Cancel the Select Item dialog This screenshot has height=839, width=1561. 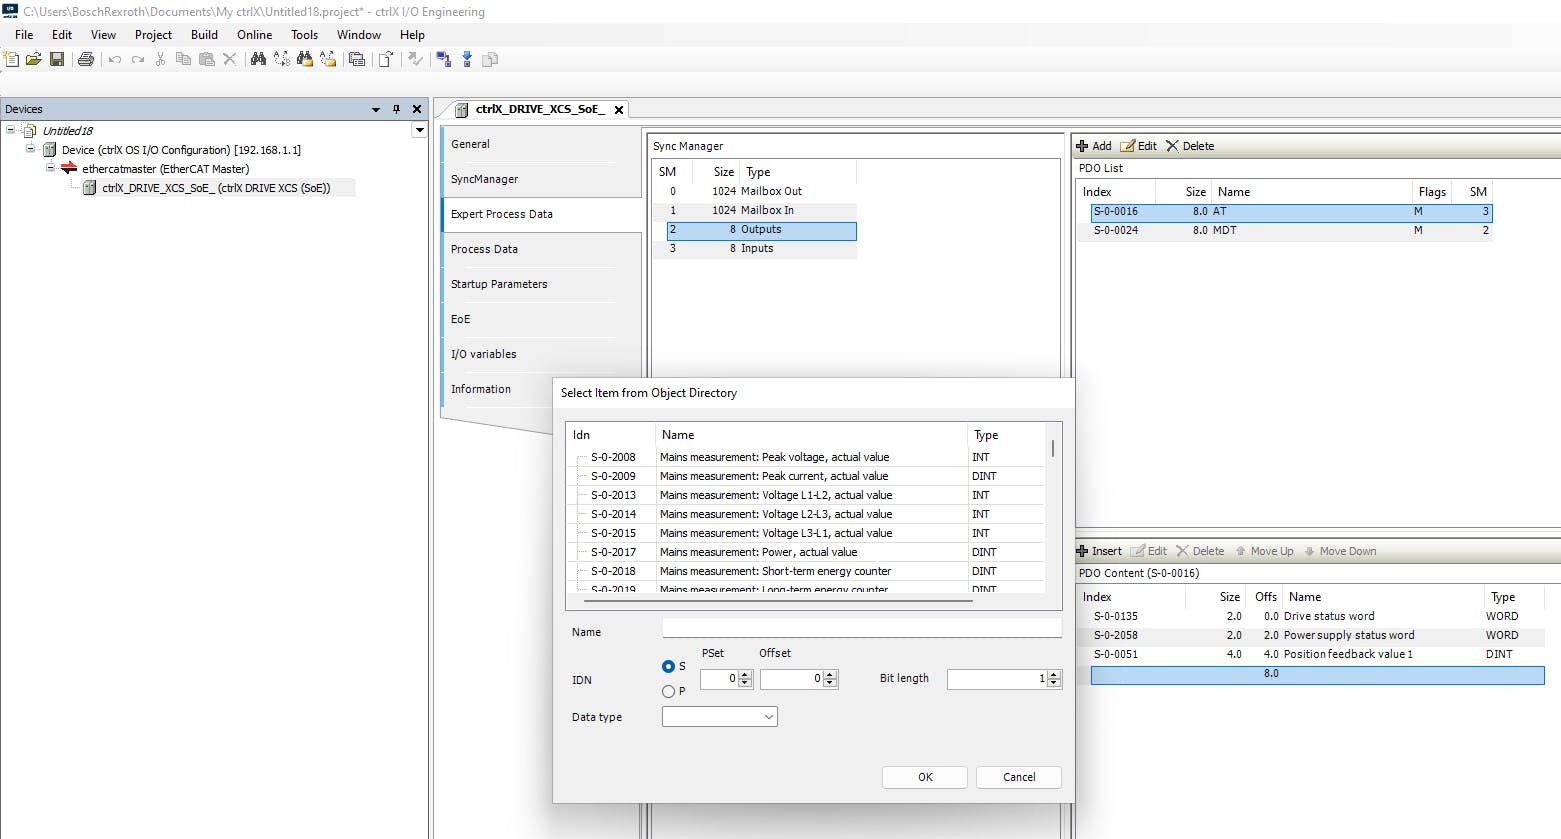[1018, 777]
